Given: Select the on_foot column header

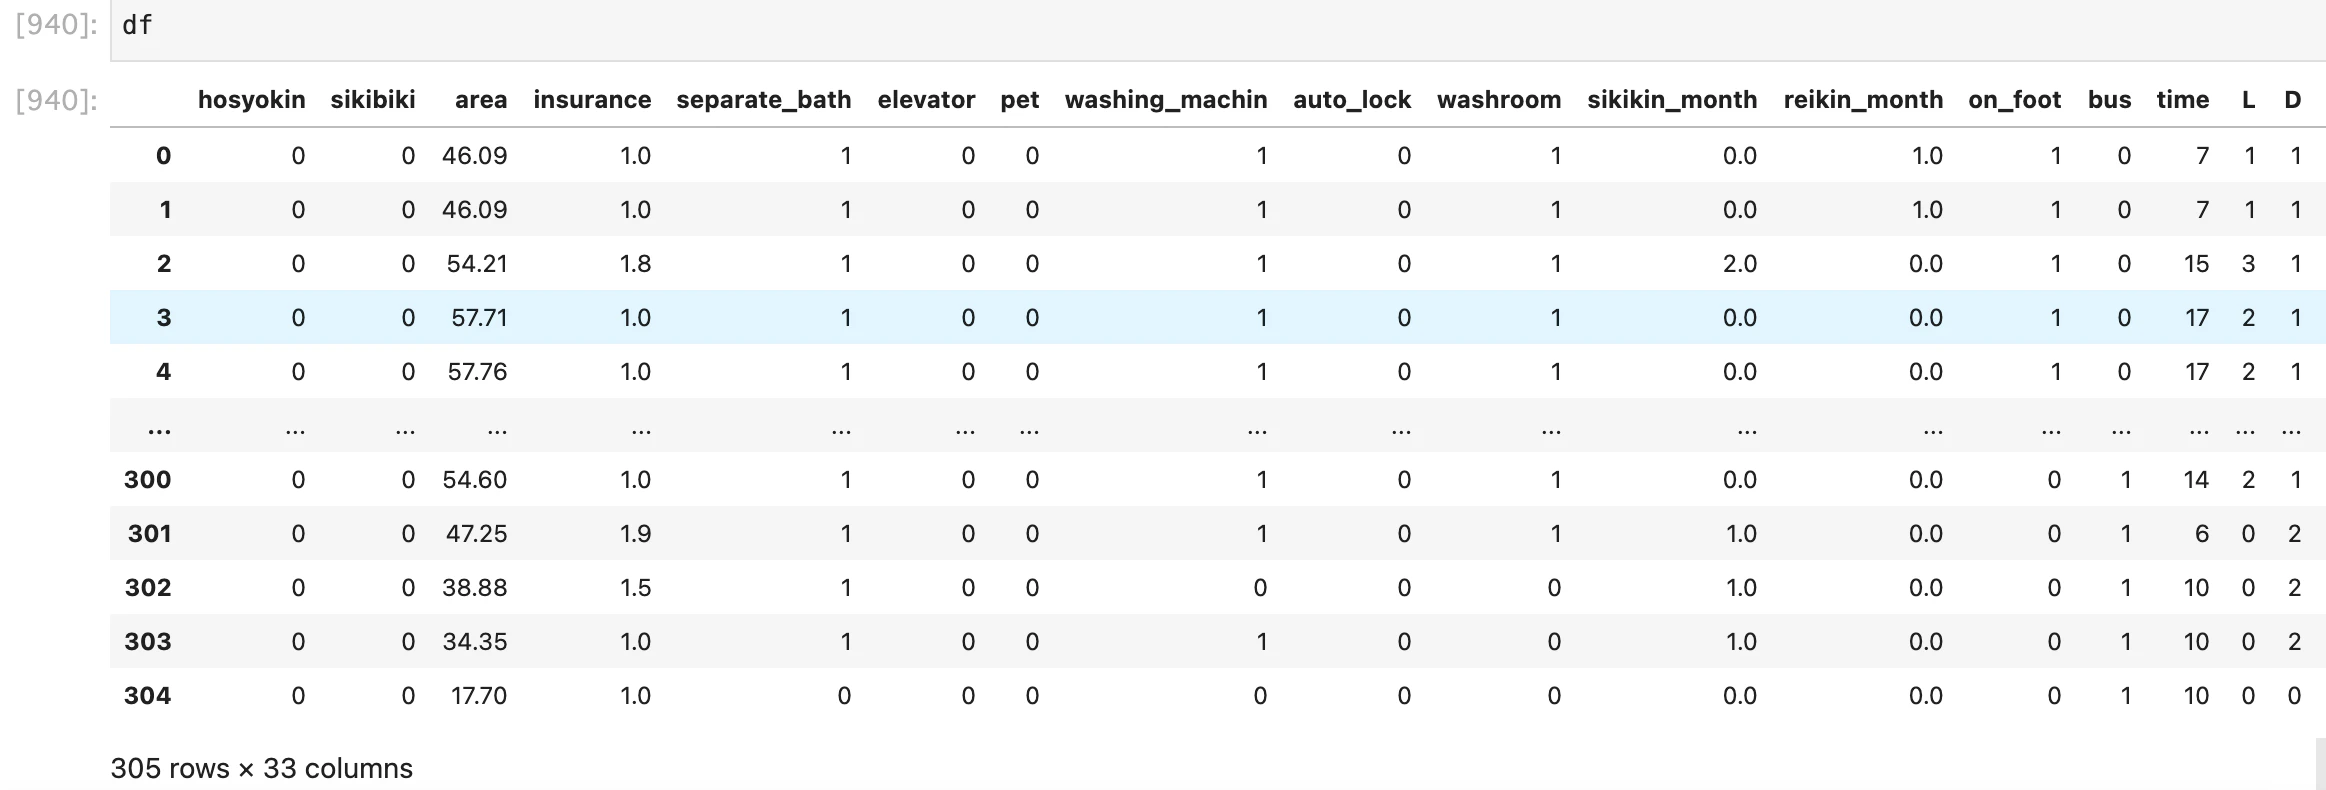Looking at the screenshot, I should (2014, 100).
